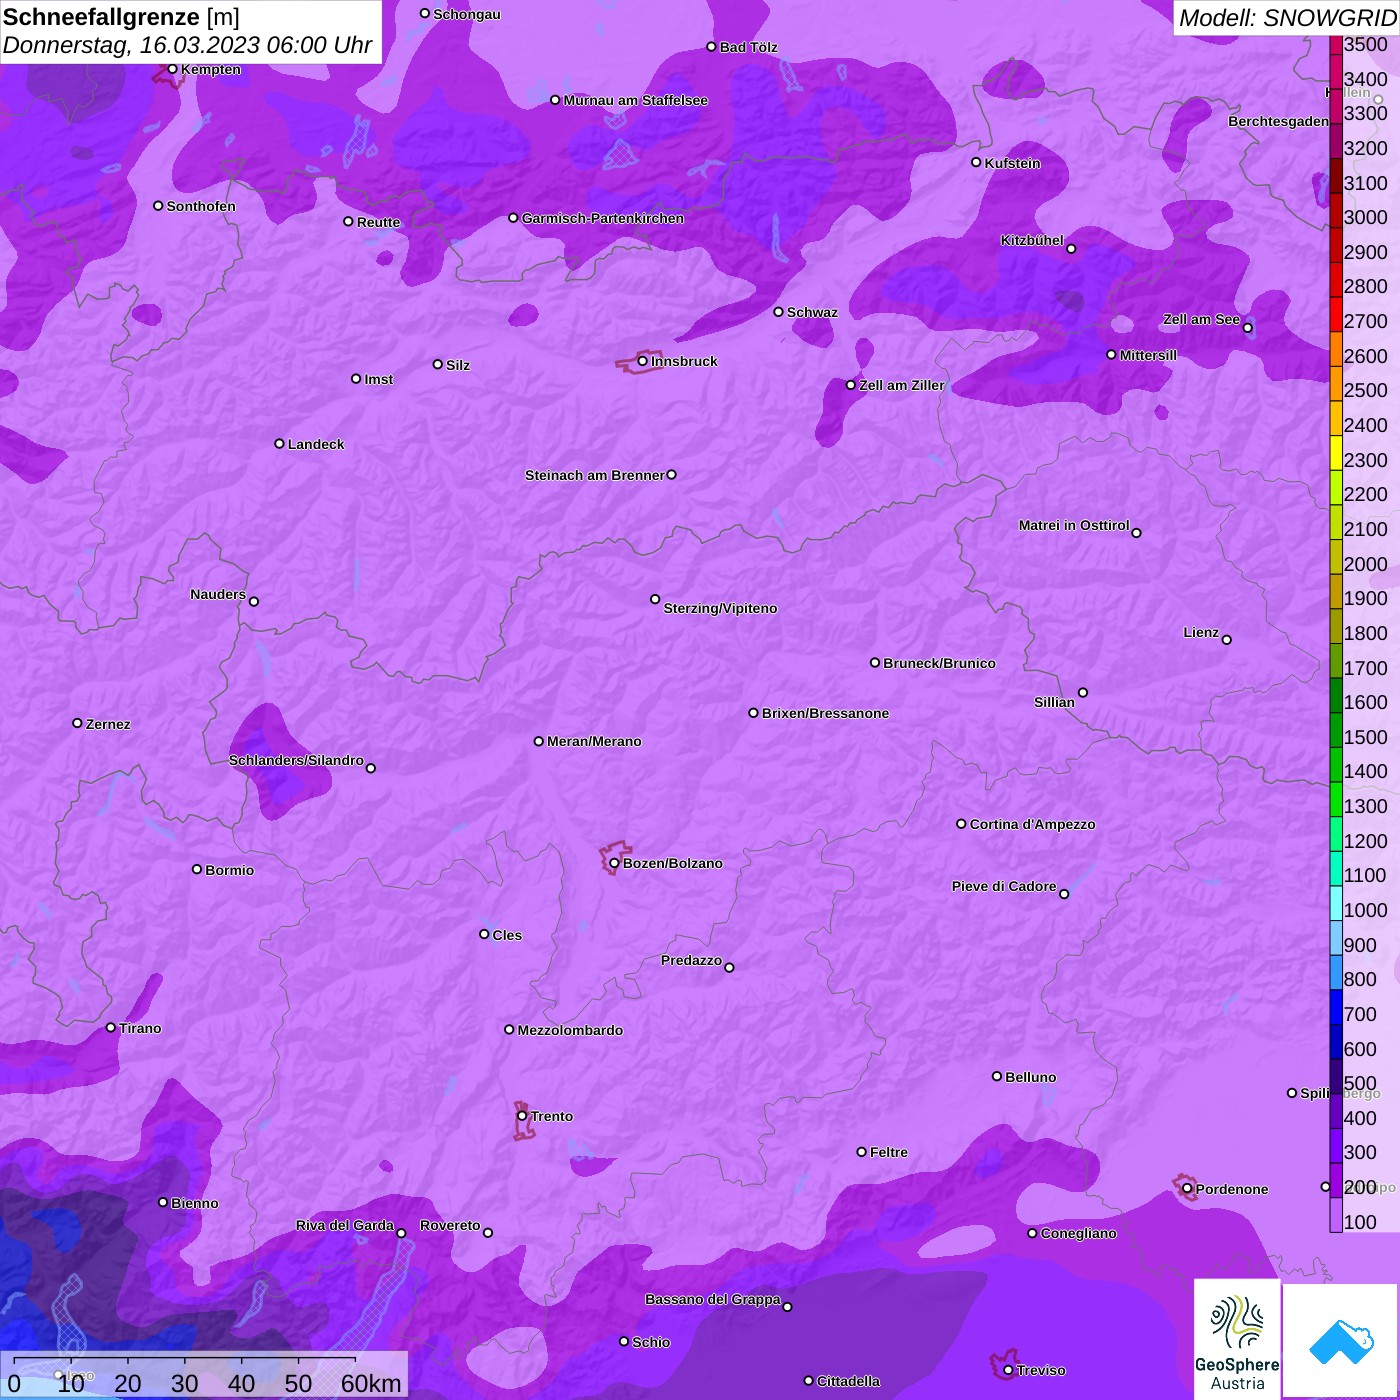The width and height of the screenshot is (1400, 1400).
Task: Select the "2000" legend value
Action: click(1366, 564)
